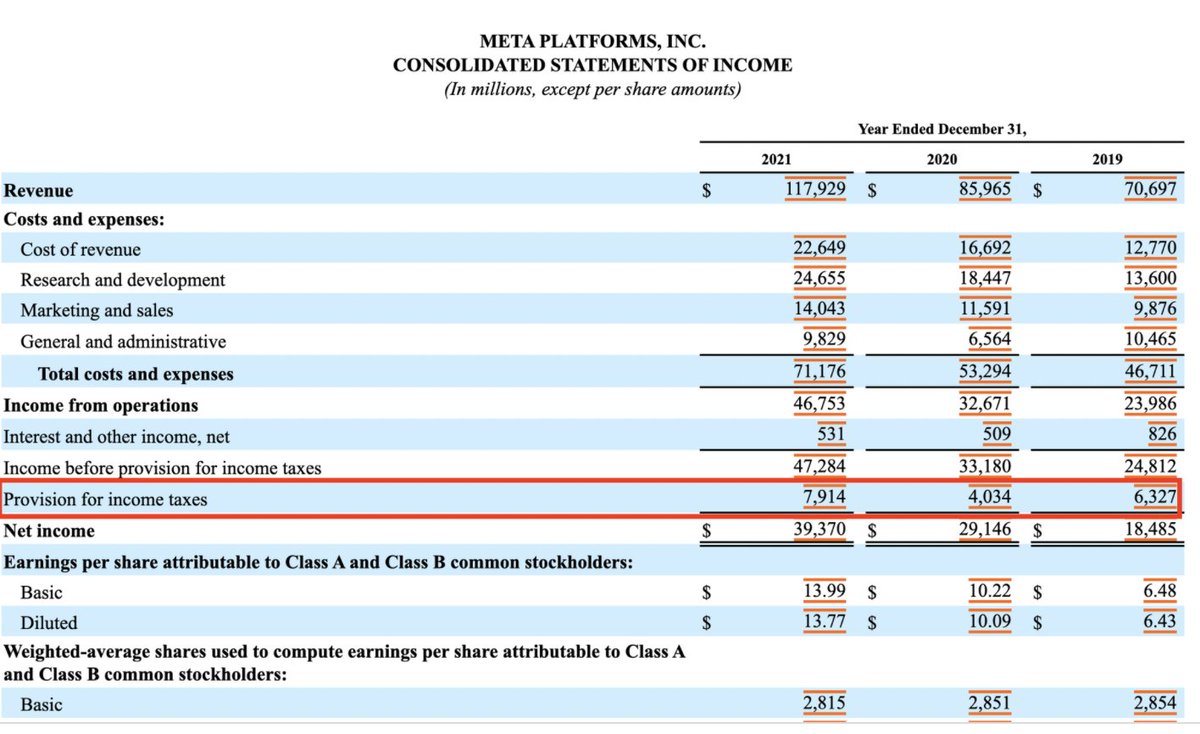
Task: Click 2019 General and administrative 10,465
Action: [1151, 340]
